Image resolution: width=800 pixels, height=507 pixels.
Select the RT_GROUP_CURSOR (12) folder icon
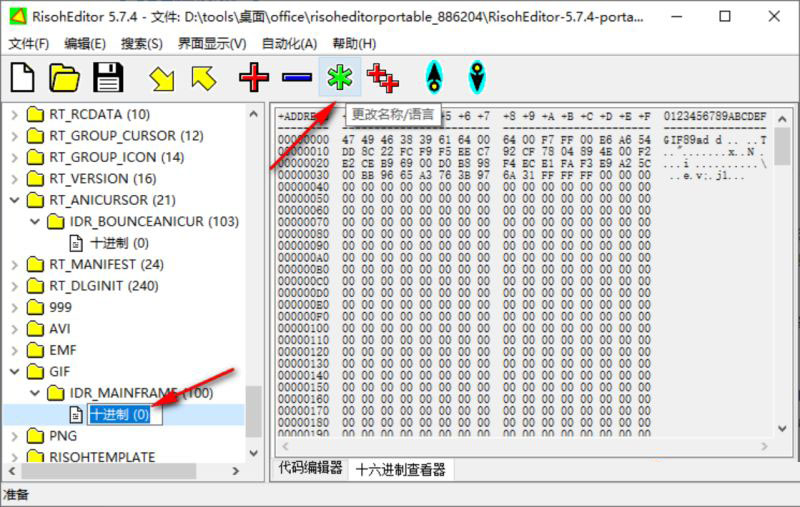35,135
